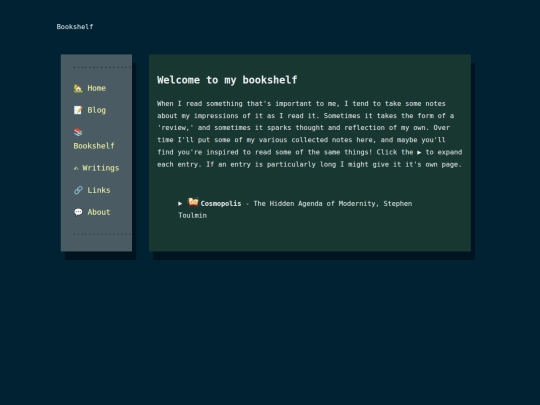Click the house icon beside Home
Image resolution: width=540 pixels, height=405 pixels.
point(78,89)
